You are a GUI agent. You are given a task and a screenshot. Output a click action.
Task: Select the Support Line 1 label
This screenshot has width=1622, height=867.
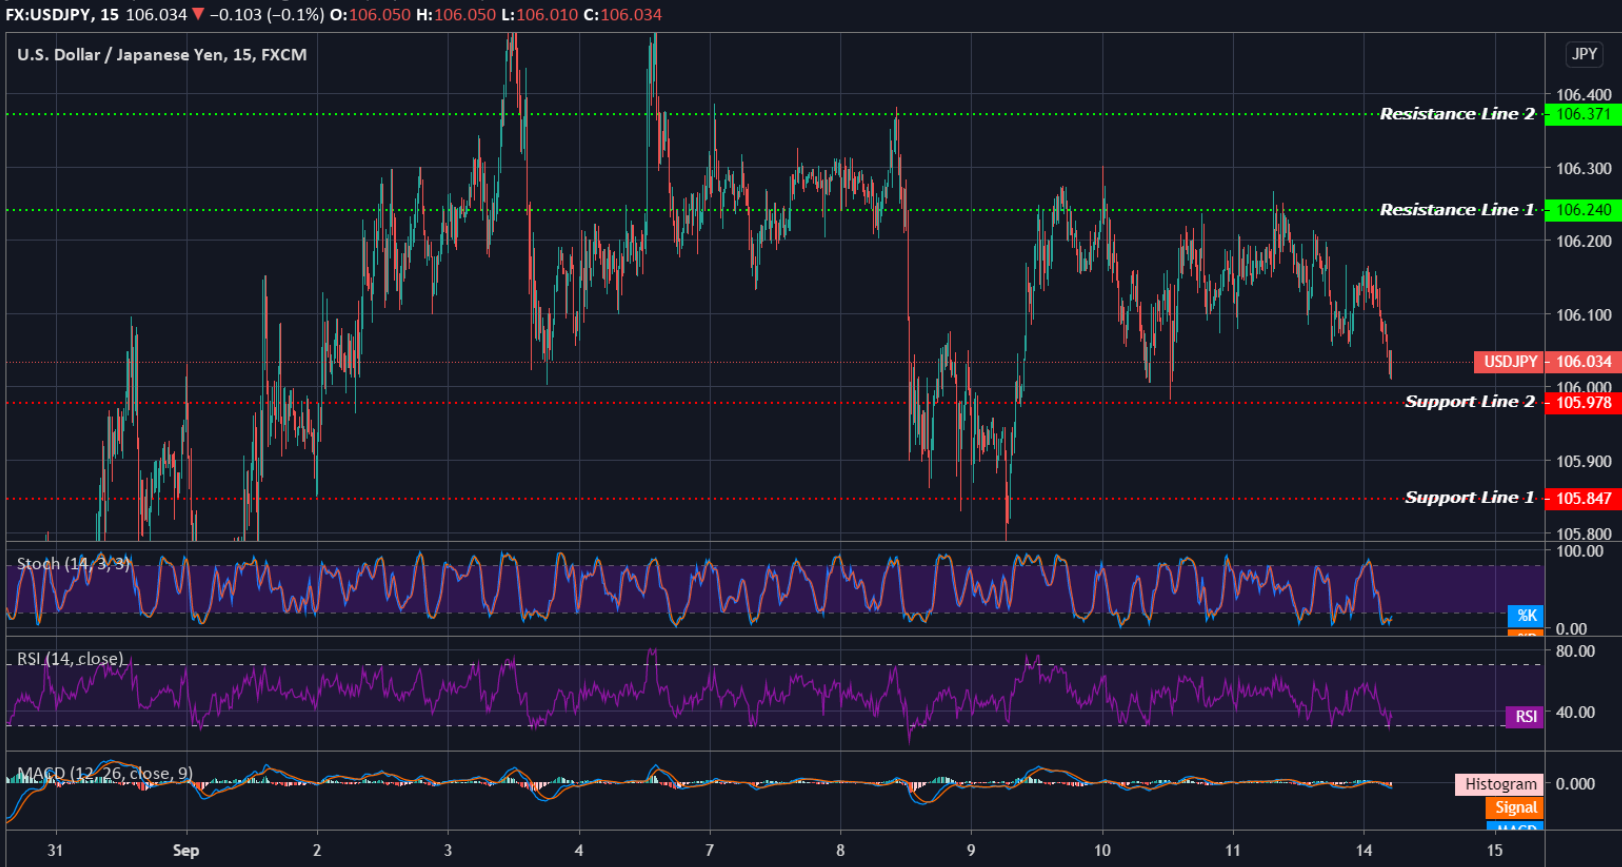pyautogui.click(x=1470, y=498)
